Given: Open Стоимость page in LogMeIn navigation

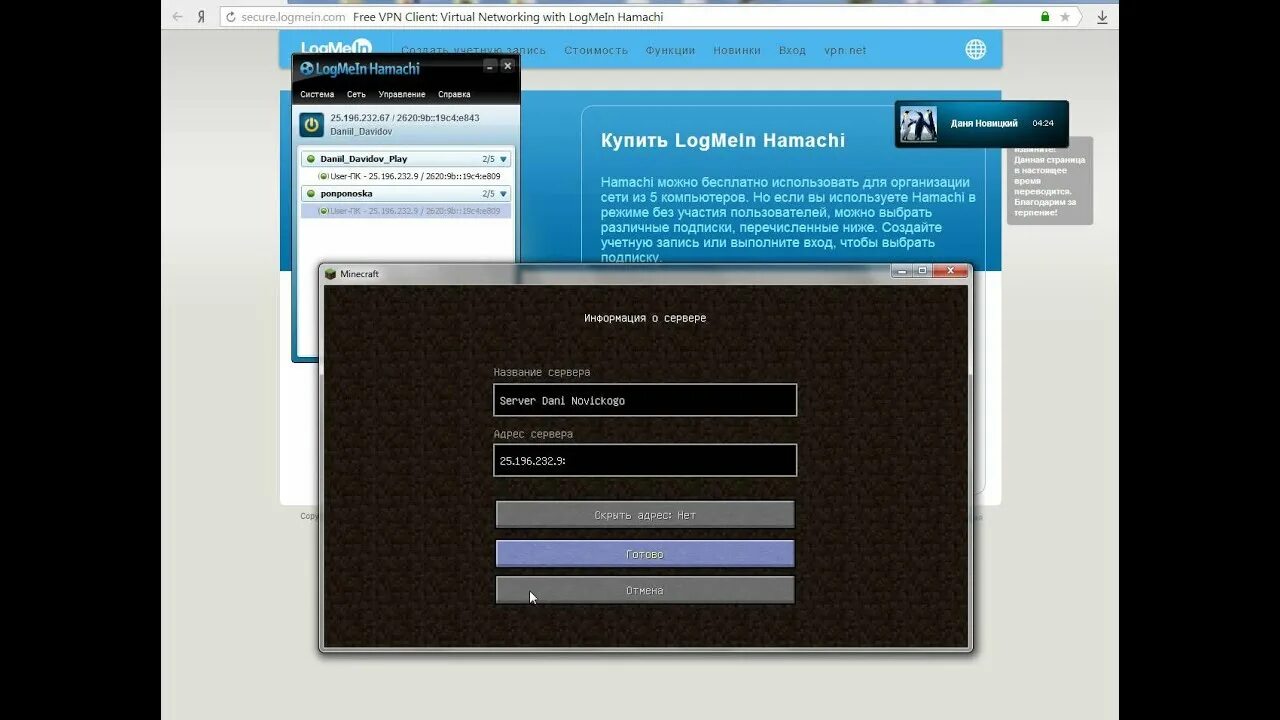Looking at the screenshot, I should (596, 50).
